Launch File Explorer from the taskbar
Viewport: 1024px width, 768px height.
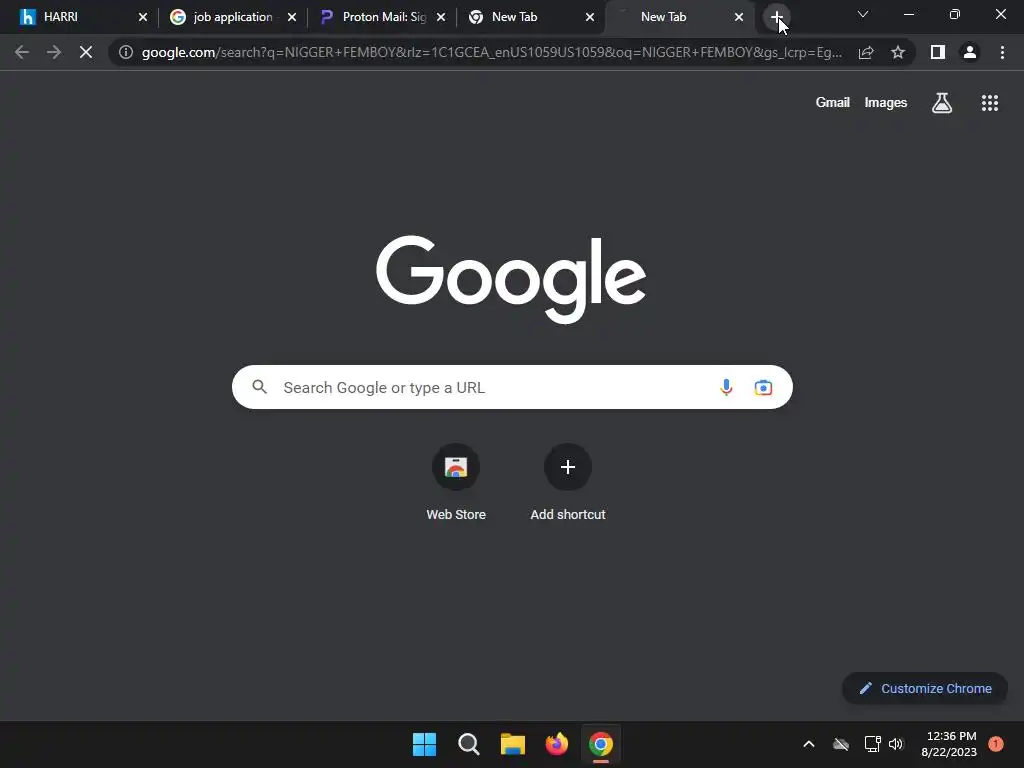tap(513, 744)
